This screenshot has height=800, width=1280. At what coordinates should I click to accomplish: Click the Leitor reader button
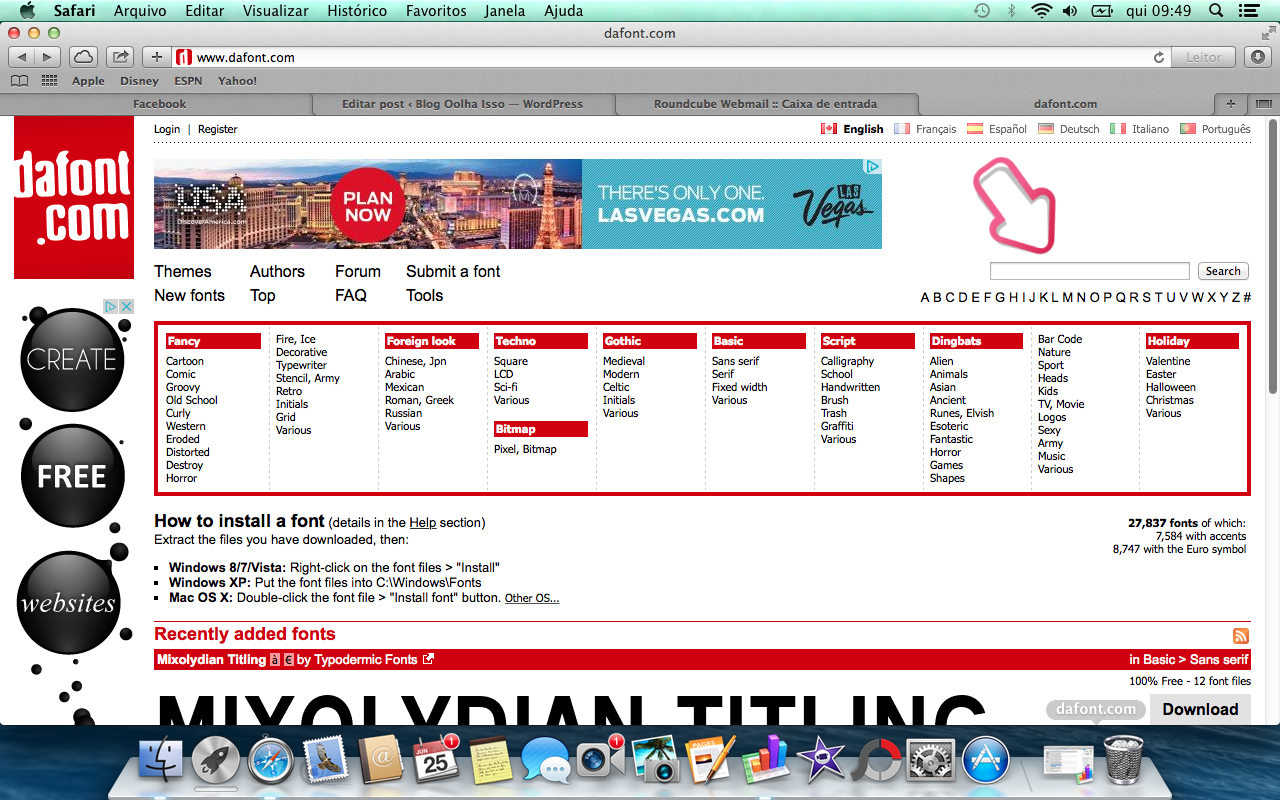point(1204,57)
